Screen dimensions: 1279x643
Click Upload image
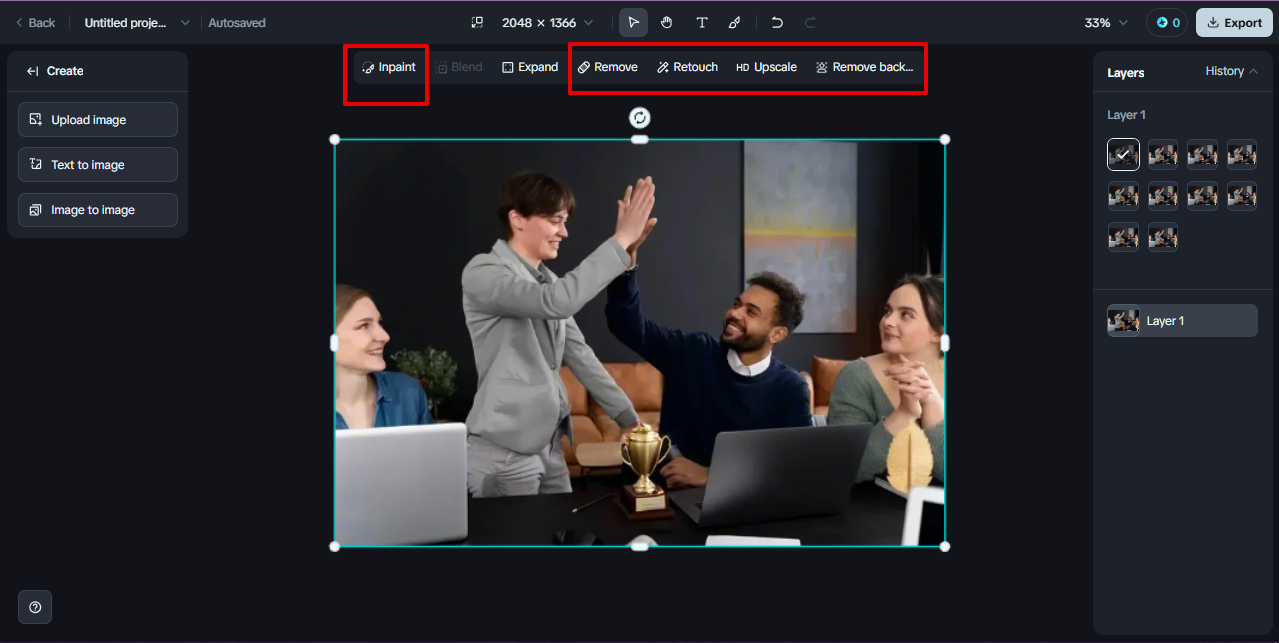tap(98, 120)
